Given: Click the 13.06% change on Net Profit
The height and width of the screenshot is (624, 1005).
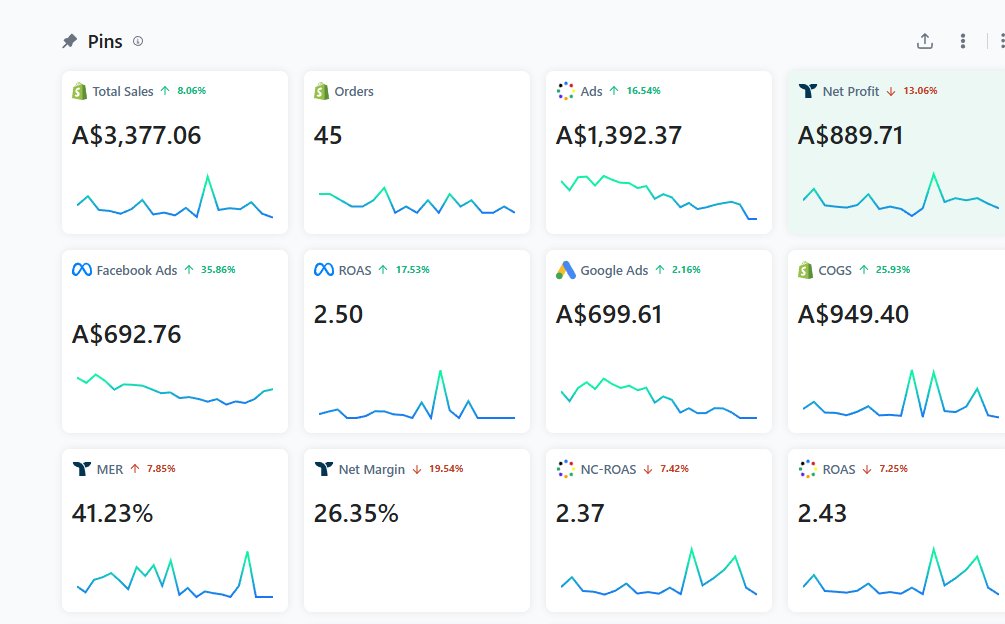Looking at the screenshot, I should 920,90.
